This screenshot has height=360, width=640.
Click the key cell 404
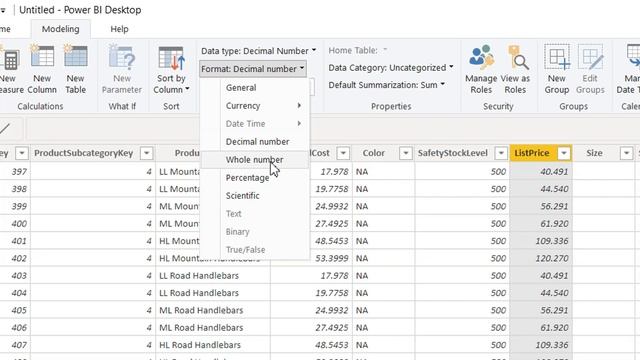coord(15,293)
